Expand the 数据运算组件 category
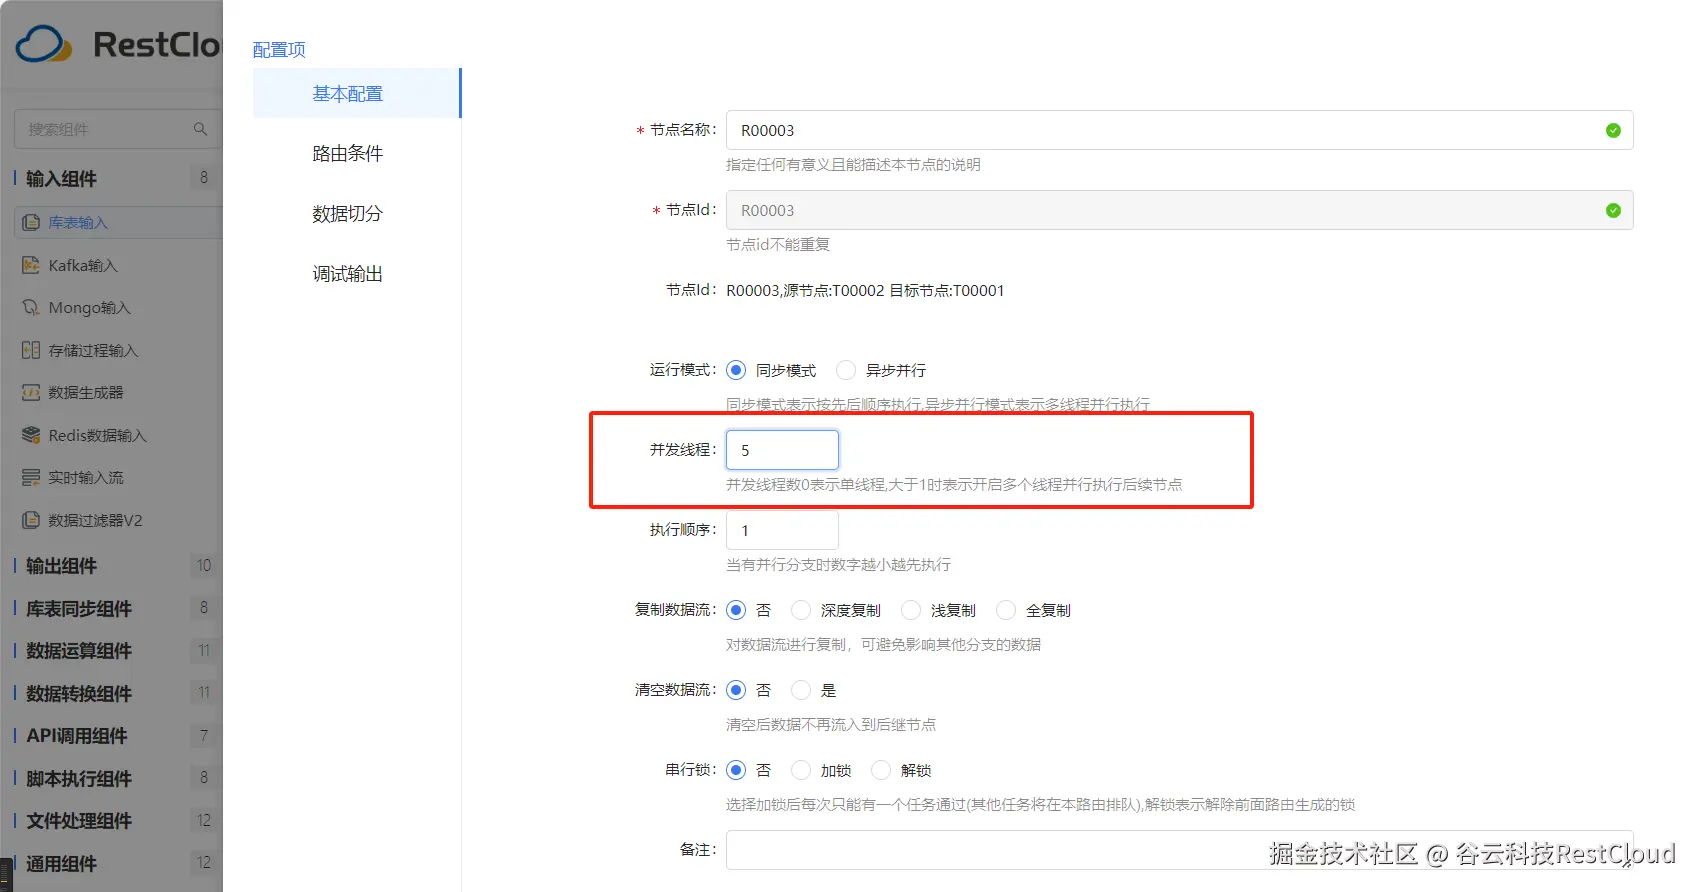 click(x=79, y=650)
